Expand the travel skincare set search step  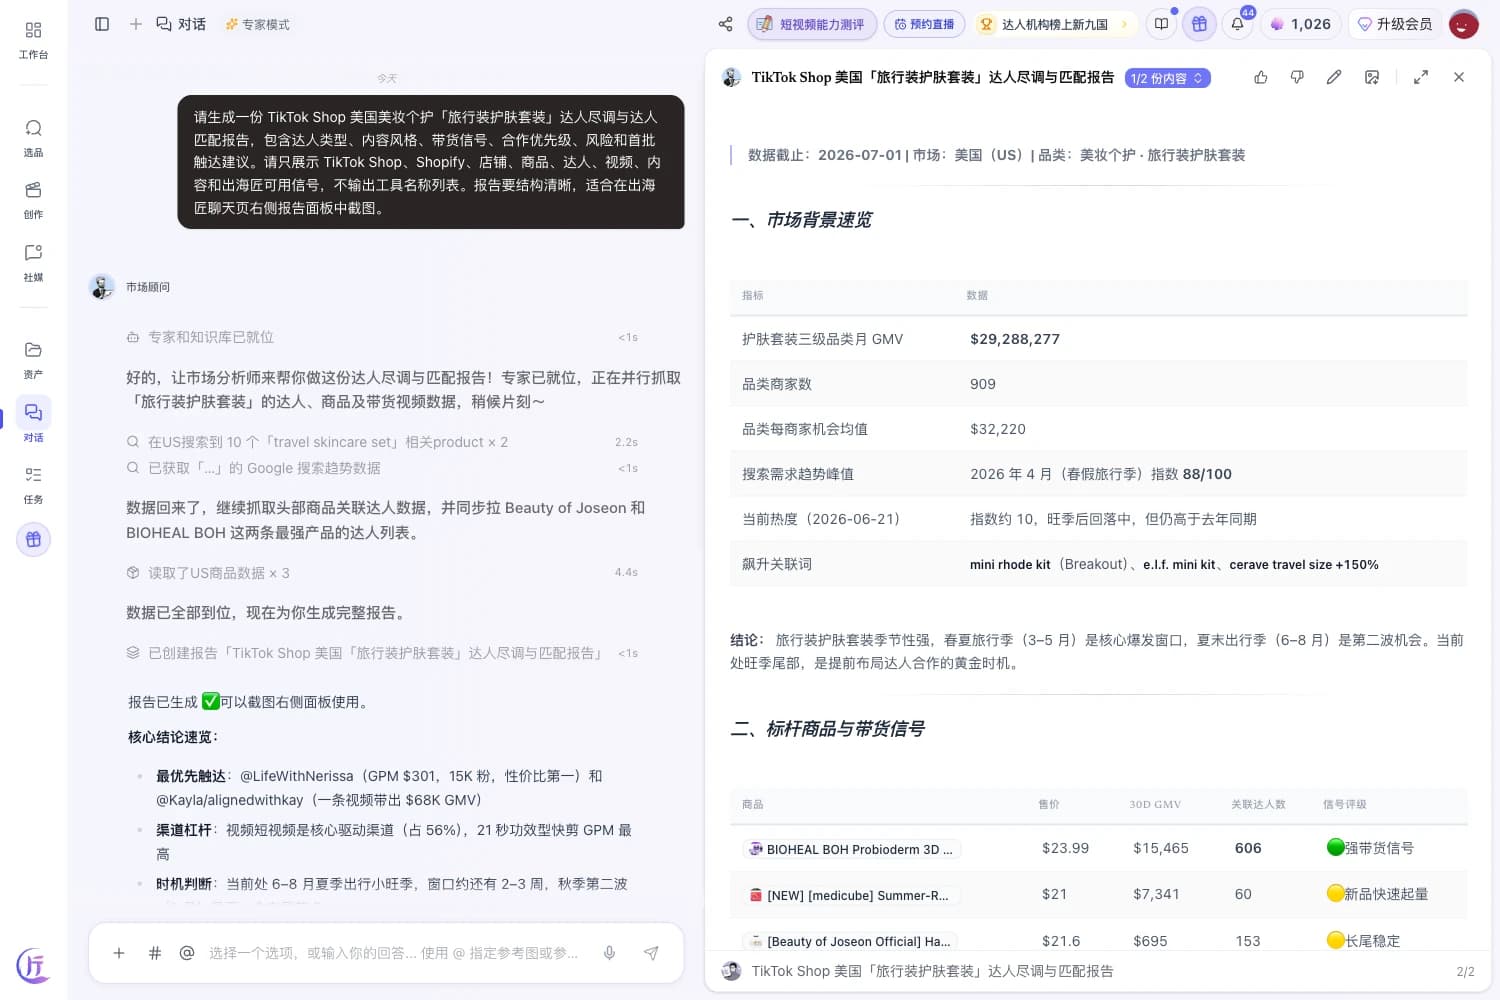[382, 442]
